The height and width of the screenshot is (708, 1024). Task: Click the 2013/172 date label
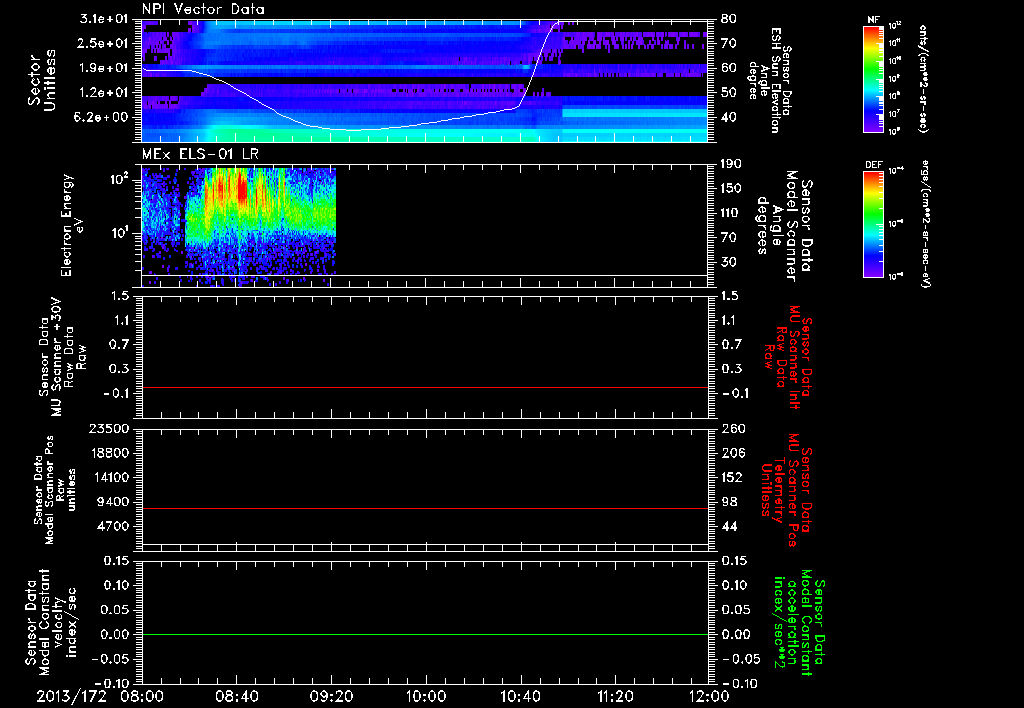click(x=71, y=696)
